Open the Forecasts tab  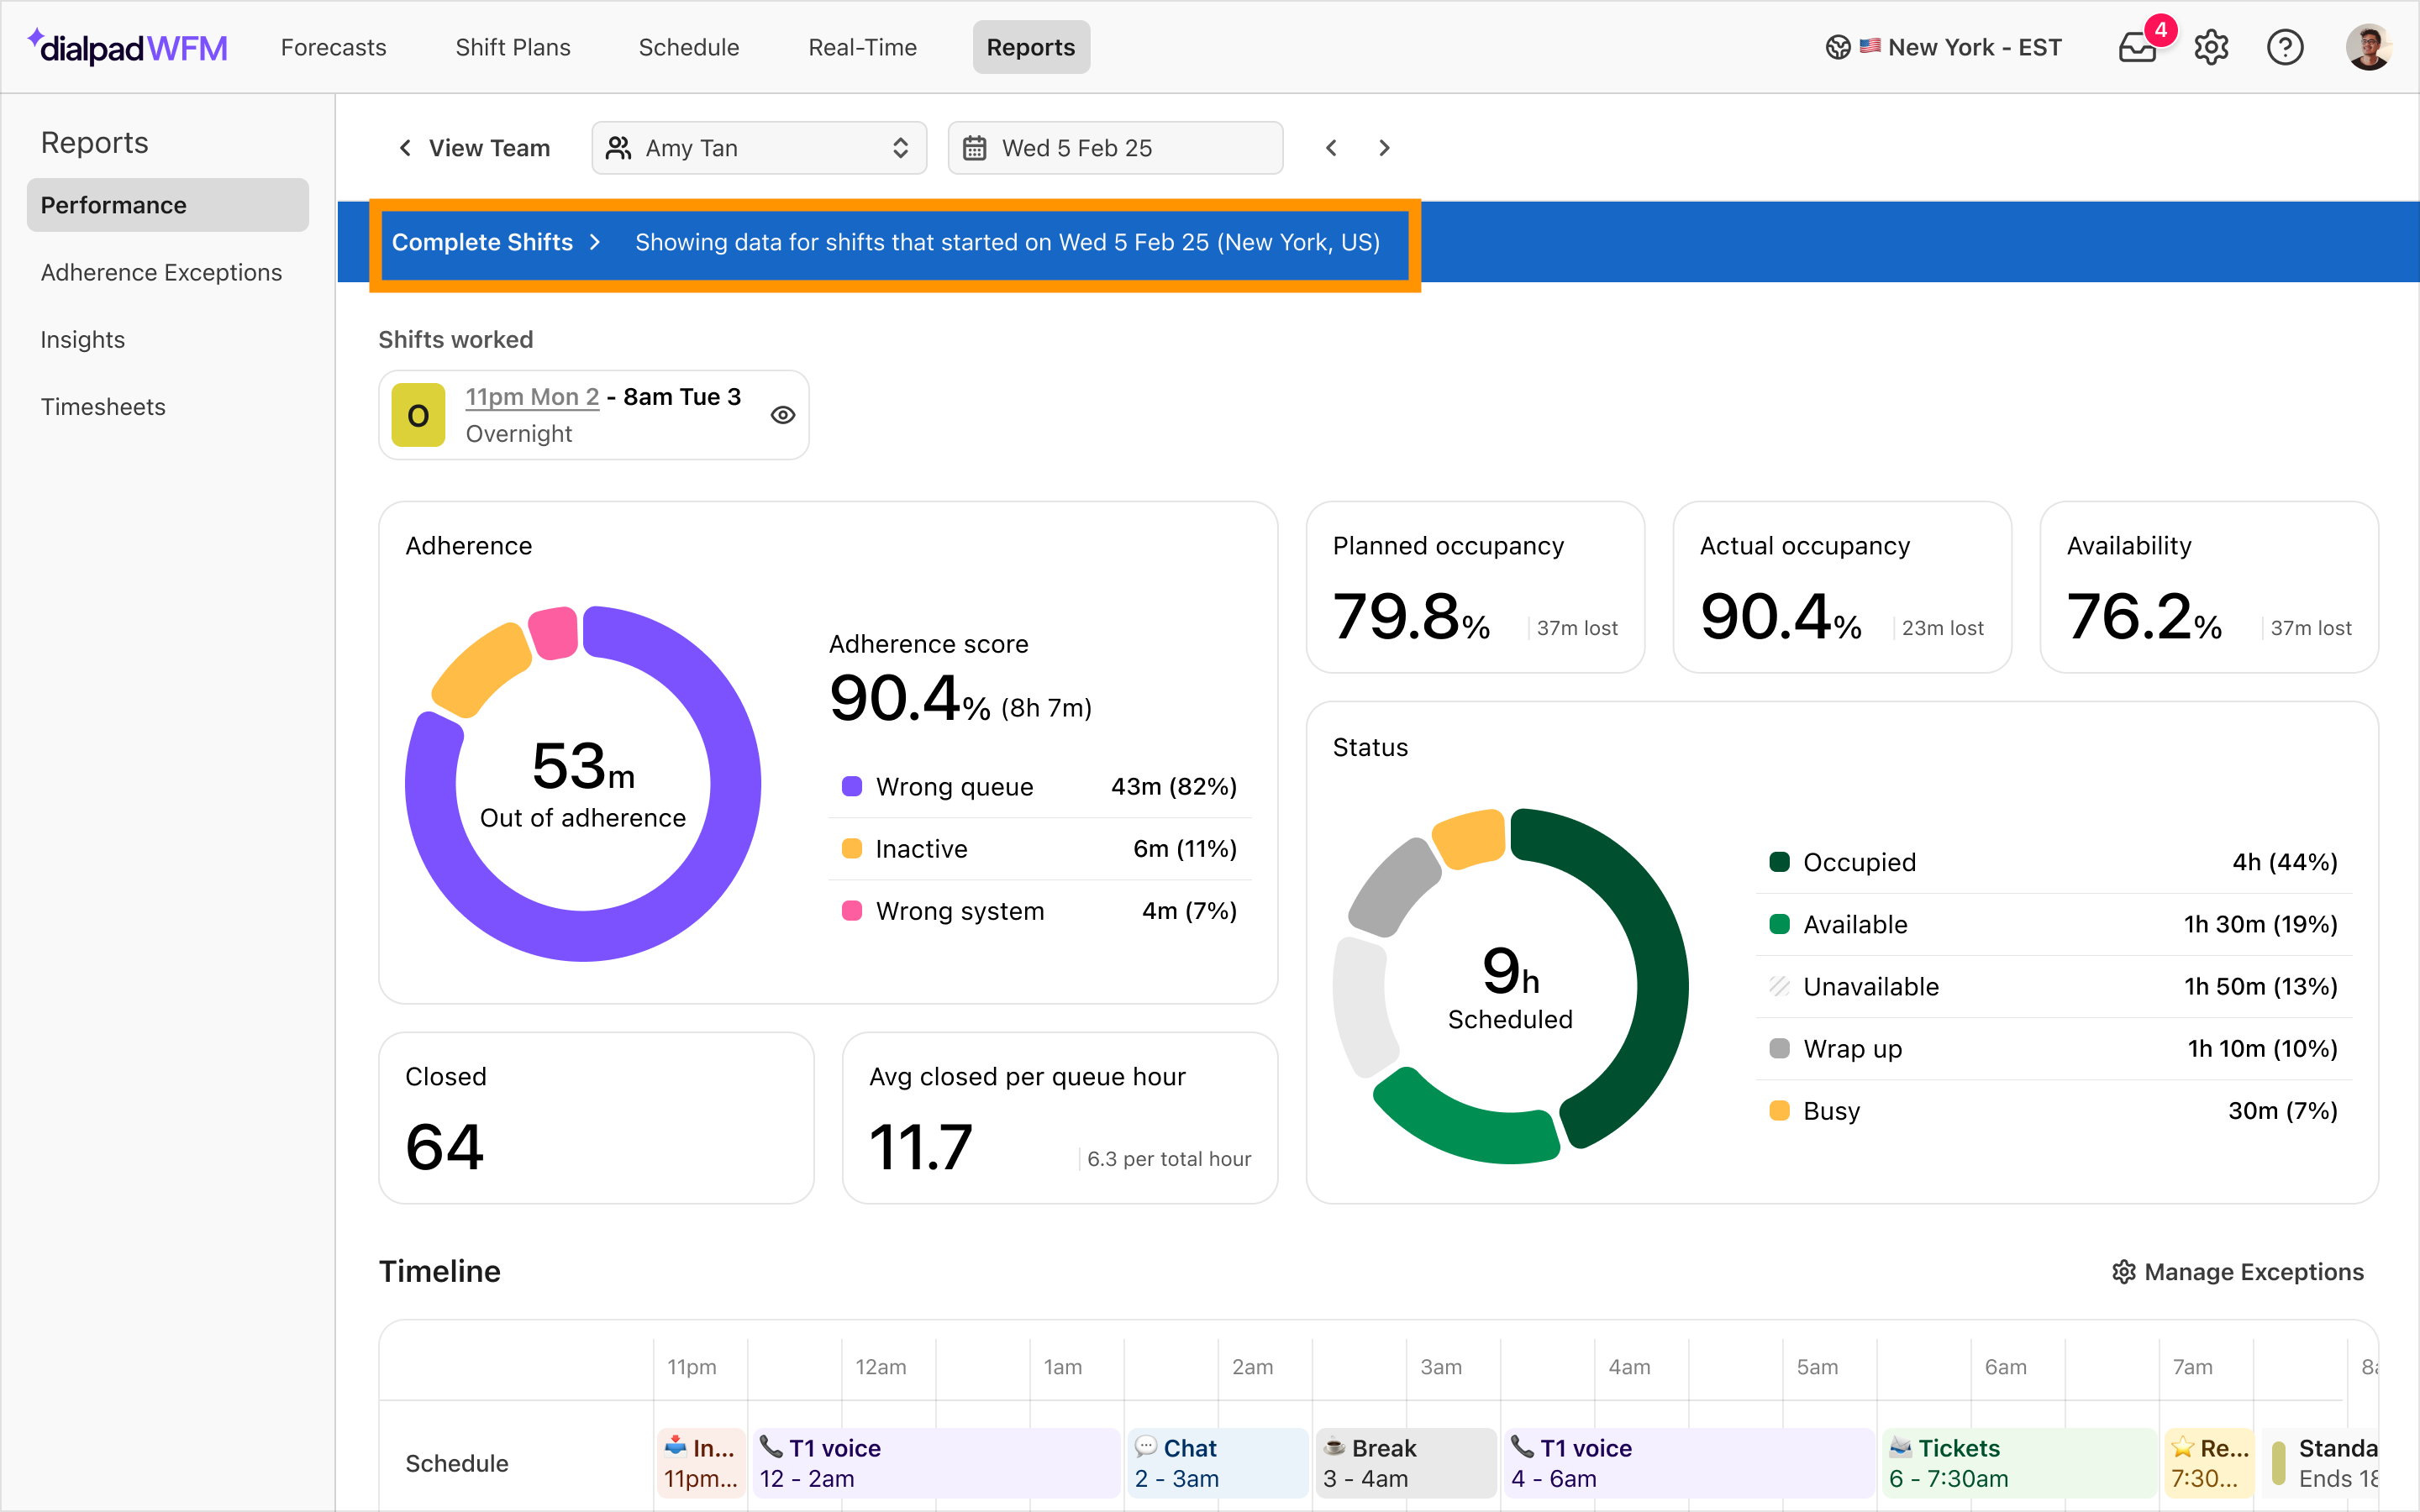click(x=333, y=47)
